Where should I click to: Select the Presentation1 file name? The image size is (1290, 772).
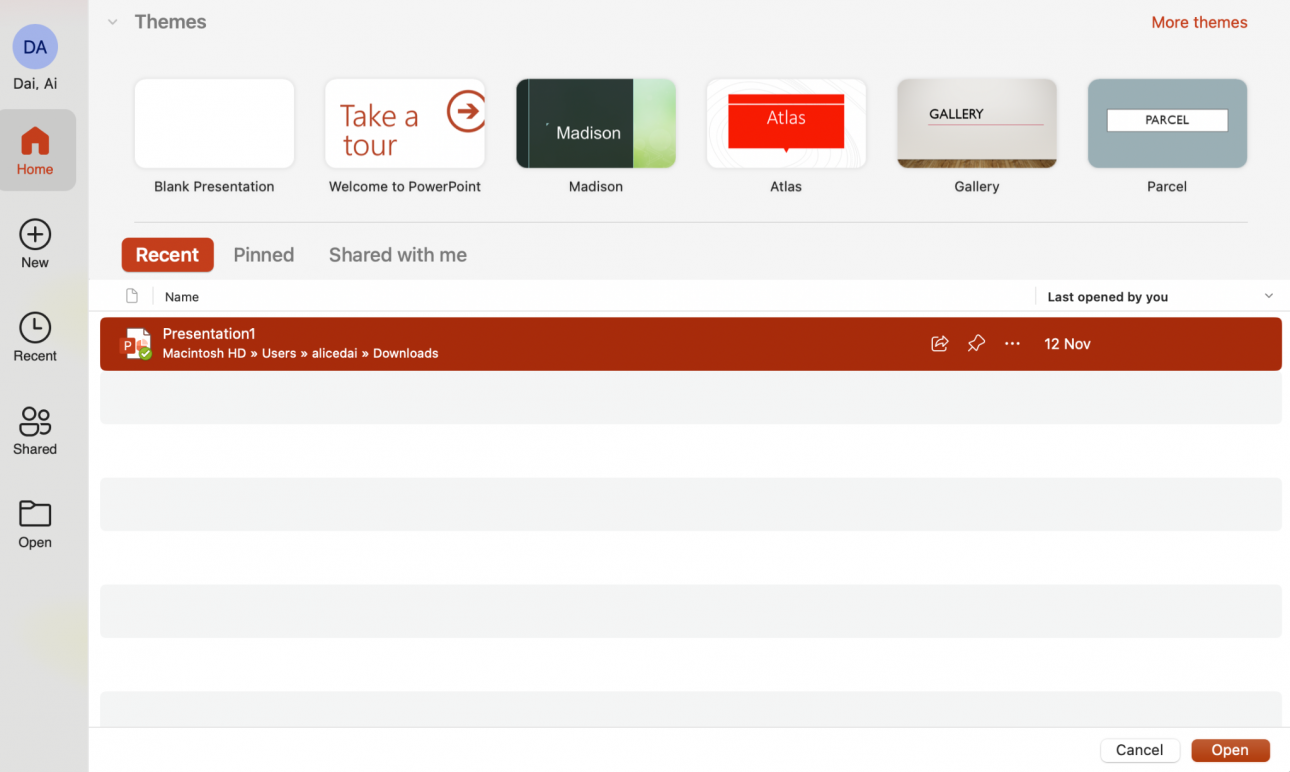click(x=209, y=334)
